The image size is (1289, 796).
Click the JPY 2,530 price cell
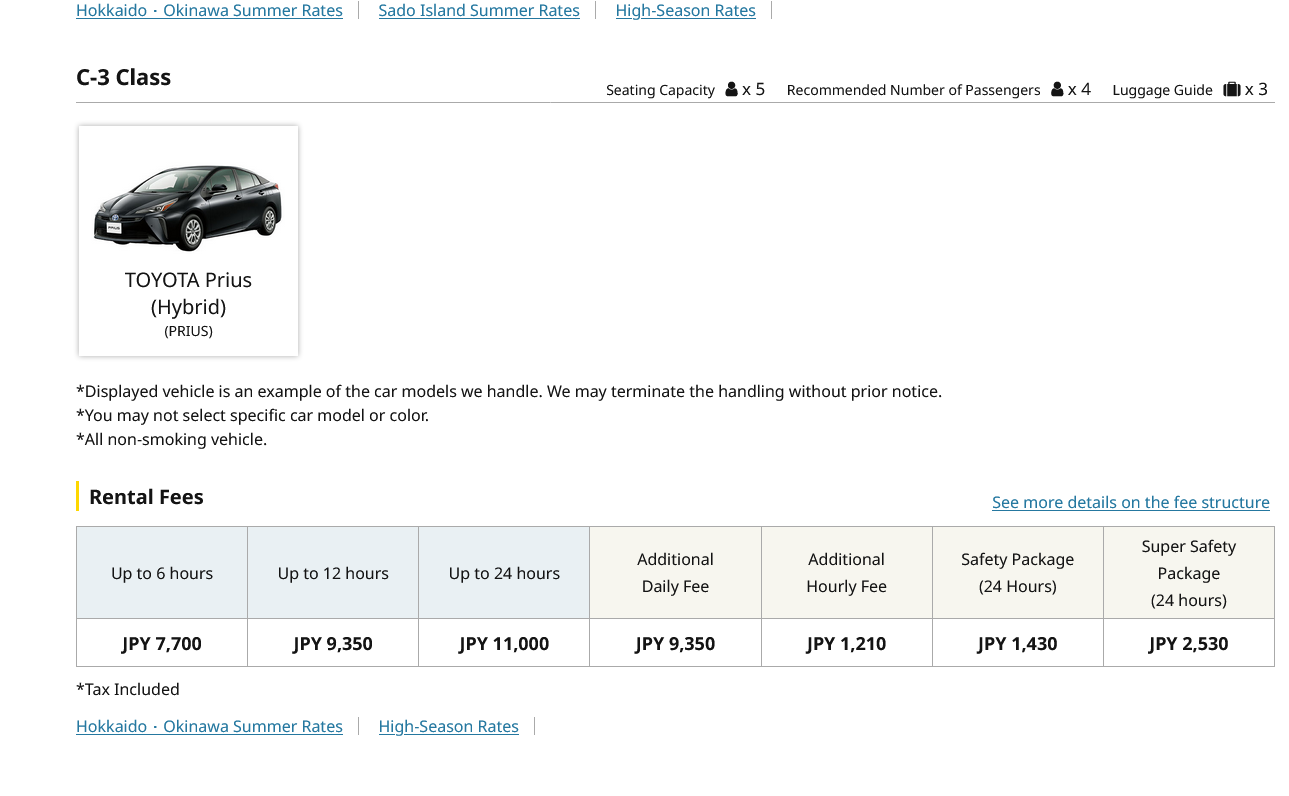click(1188, 644)
